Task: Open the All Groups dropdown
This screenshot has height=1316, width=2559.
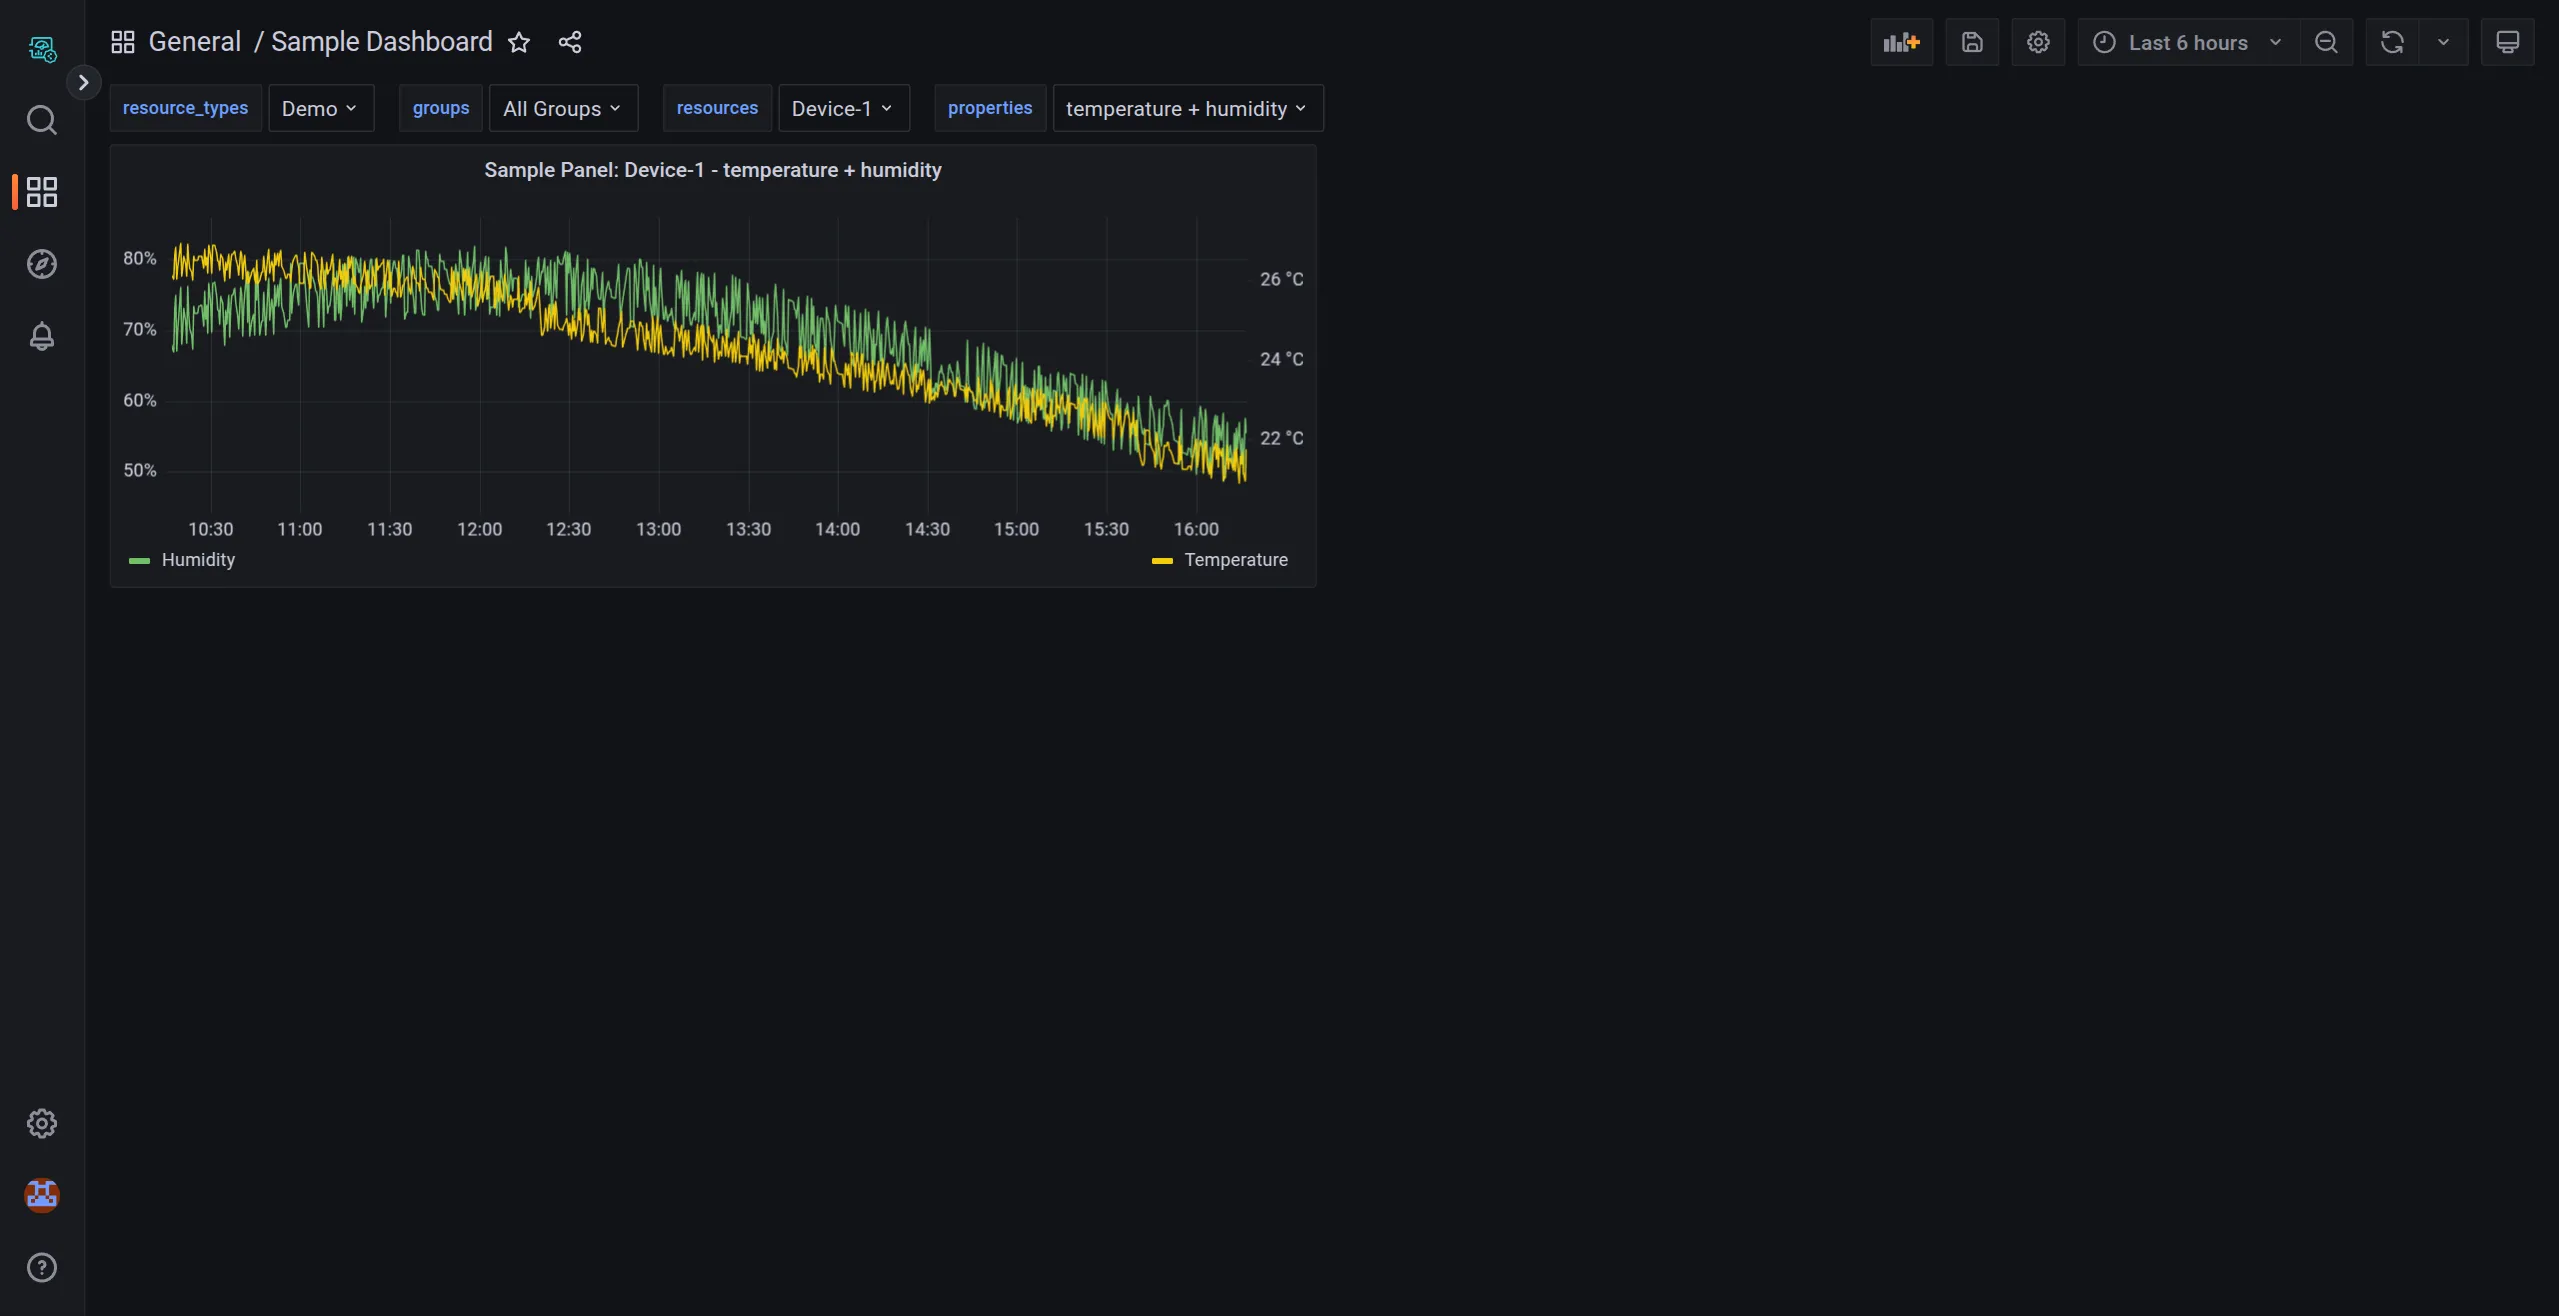Action: click(x=563, y=108)
